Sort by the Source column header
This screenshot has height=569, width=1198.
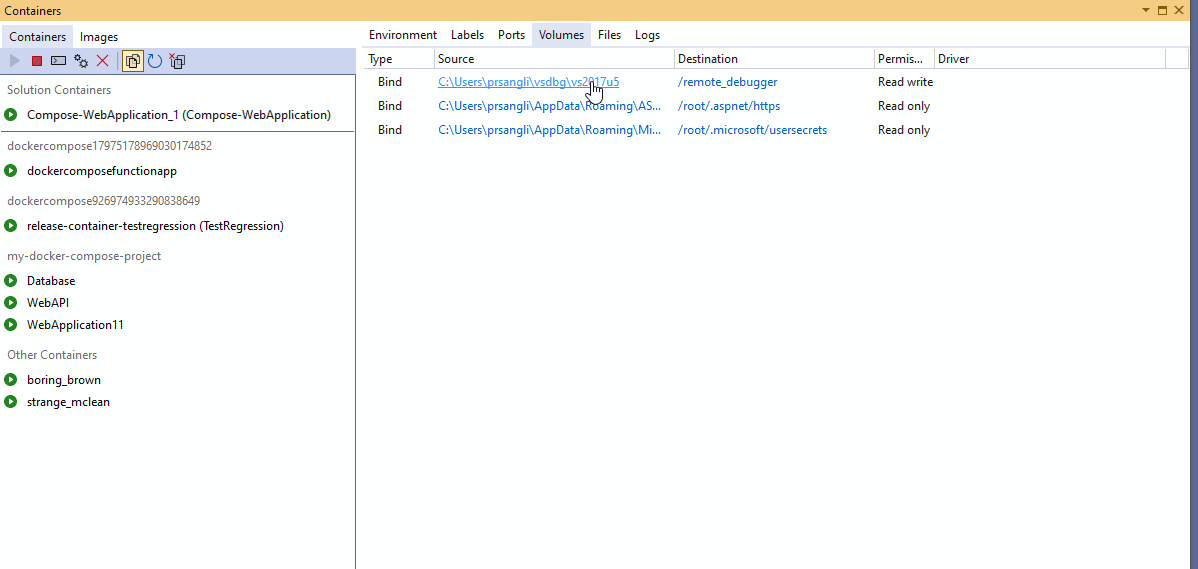coord(555,59)
